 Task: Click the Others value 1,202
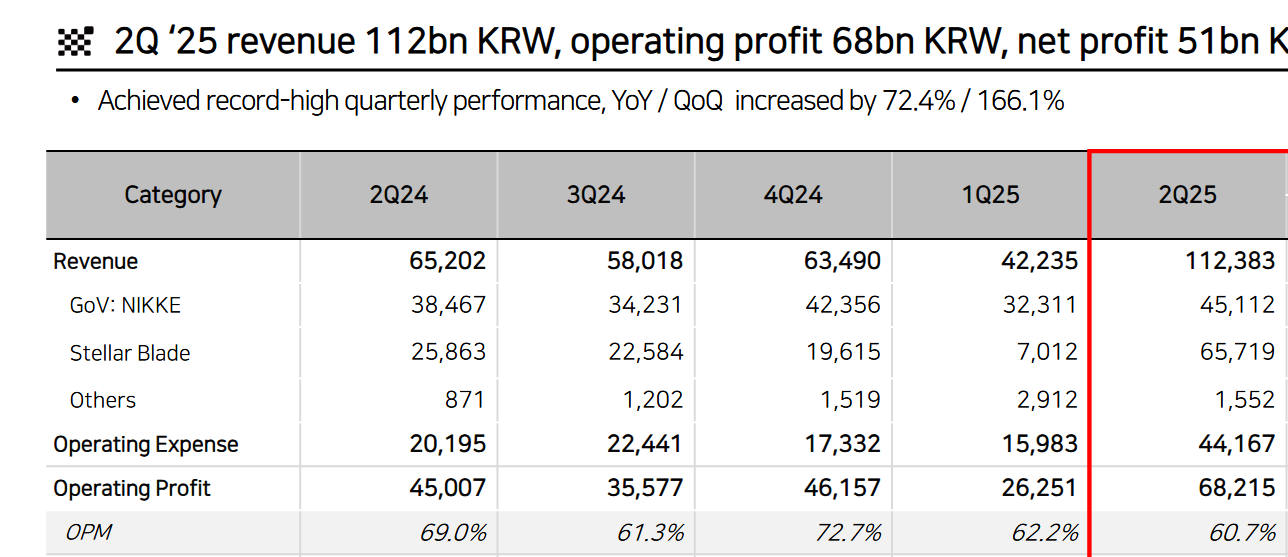pos(652,400)
